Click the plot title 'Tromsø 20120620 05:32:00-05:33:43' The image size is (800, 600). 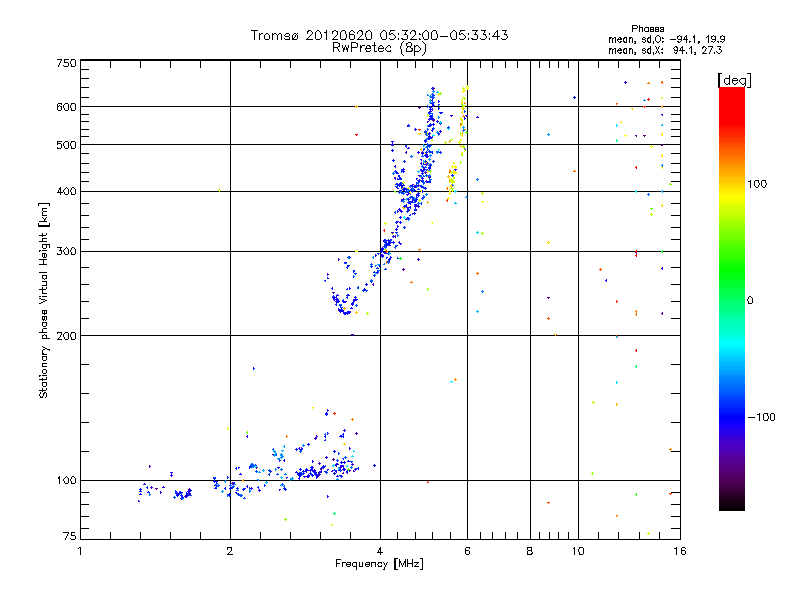(379, 35)
